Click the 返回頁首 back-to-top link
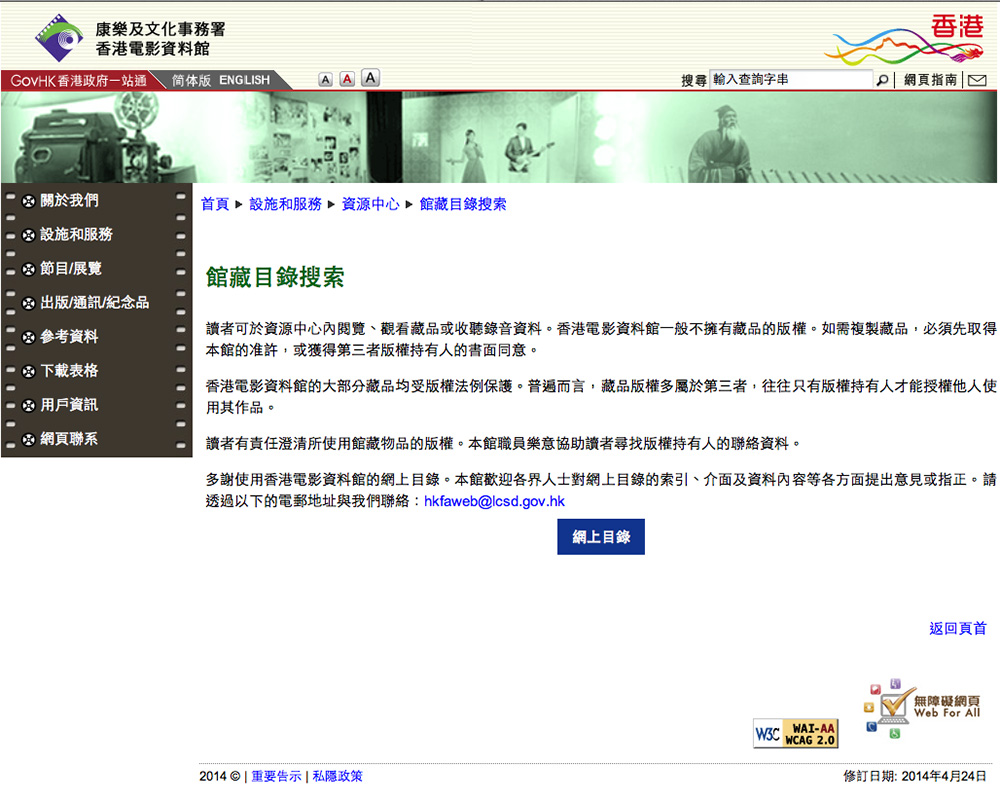The height and width of the screenshot is (802, 1000). 957,629
